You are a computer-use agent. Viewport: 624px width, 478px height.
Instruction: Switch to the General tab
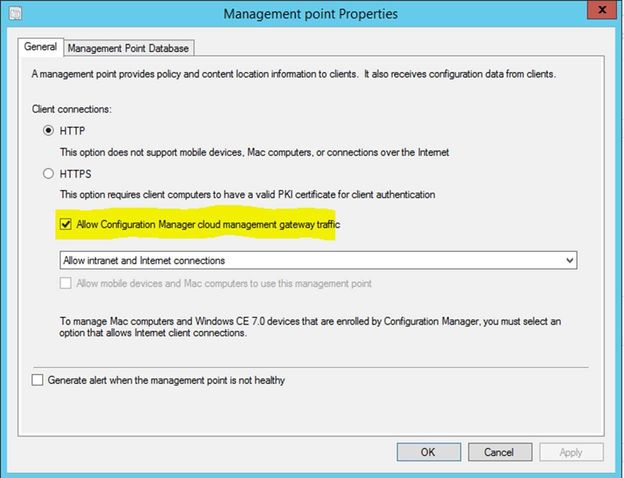(40, 48)
